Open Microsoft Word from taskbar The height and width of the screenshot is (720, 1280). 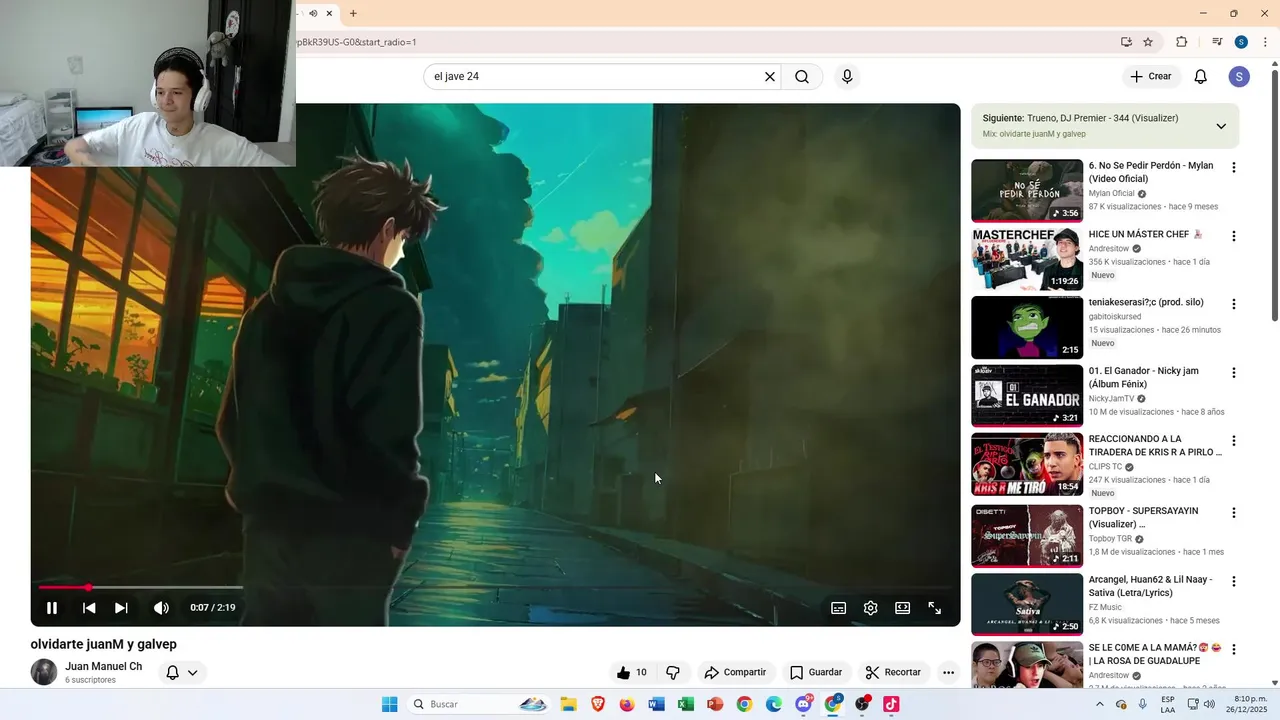point(656,704)
